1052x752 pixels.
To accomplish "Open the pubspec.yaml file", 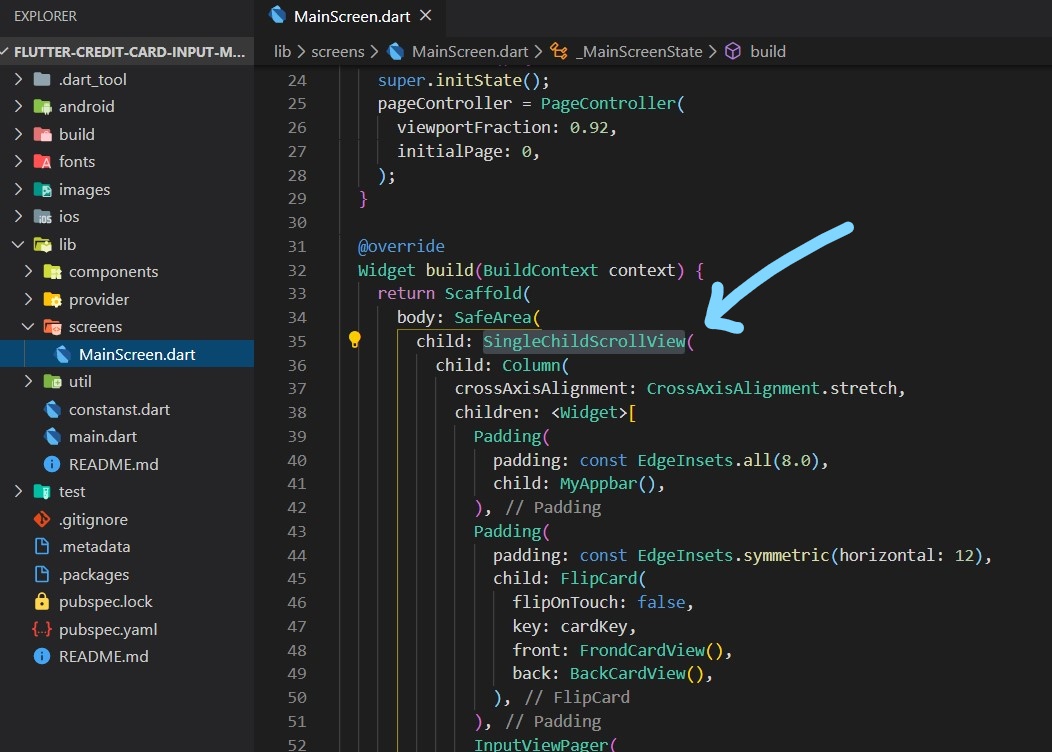I will 108,629.
